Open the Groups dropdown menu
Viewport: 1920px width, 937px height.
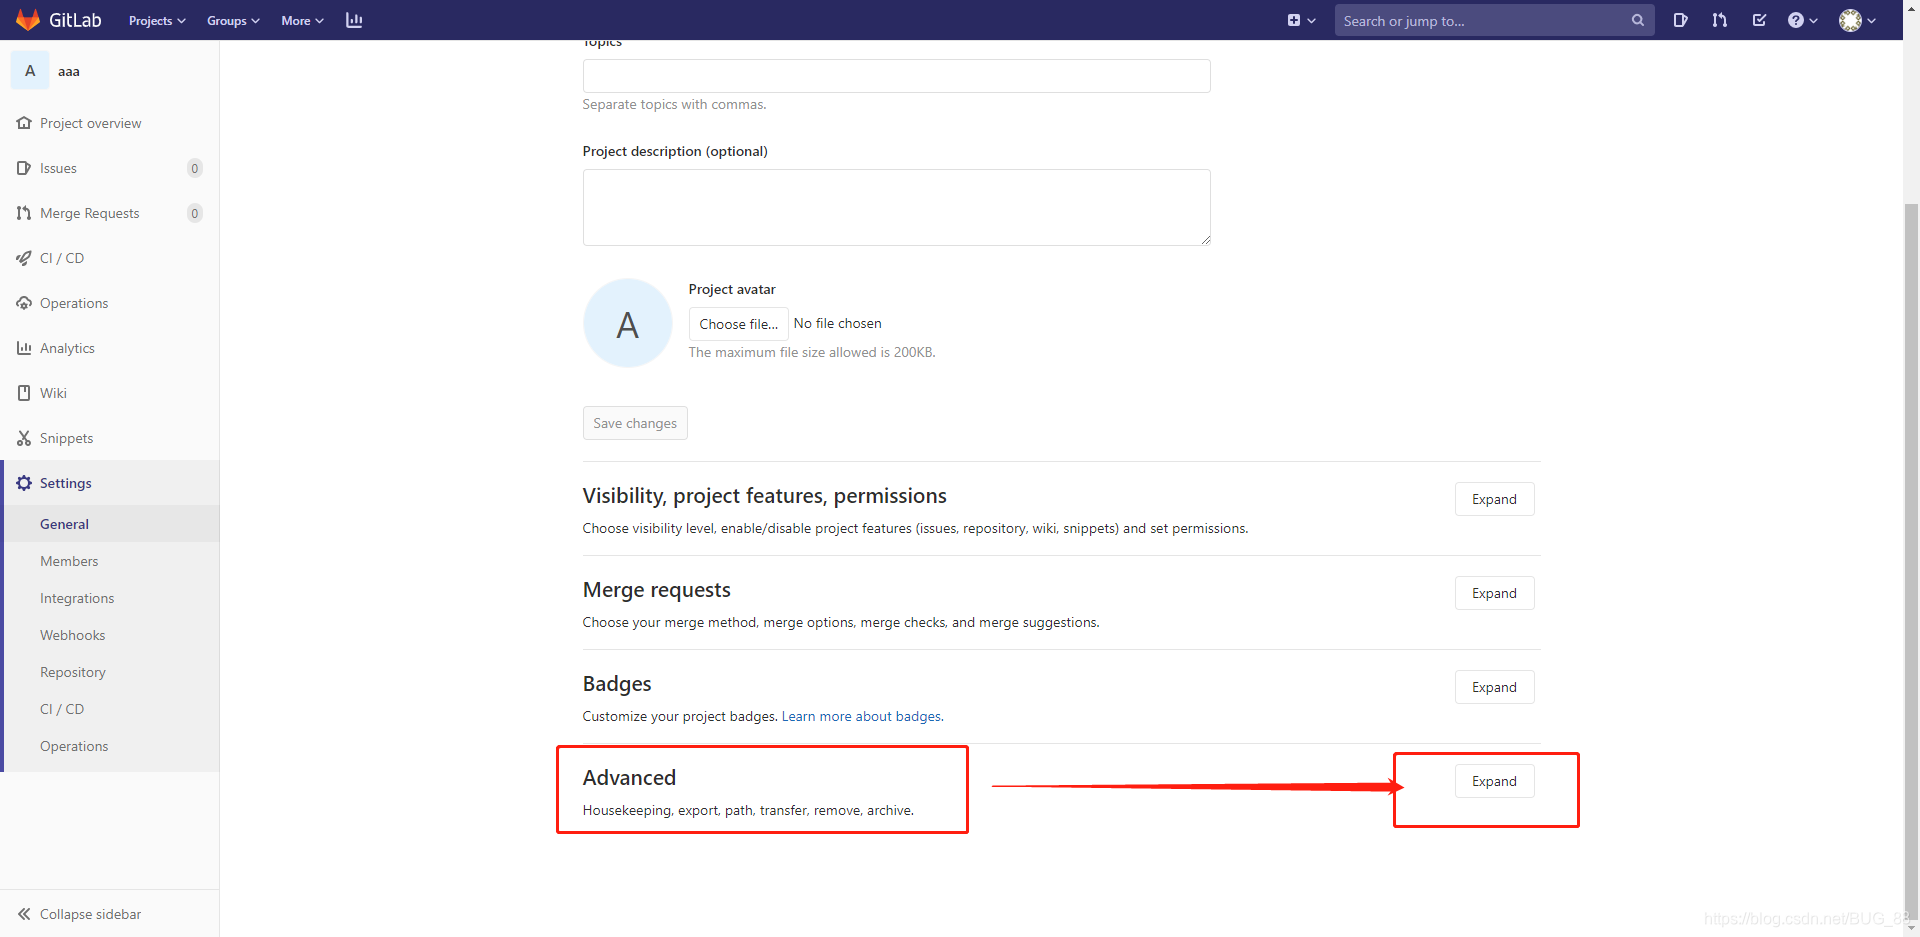[x=233, y=20]
